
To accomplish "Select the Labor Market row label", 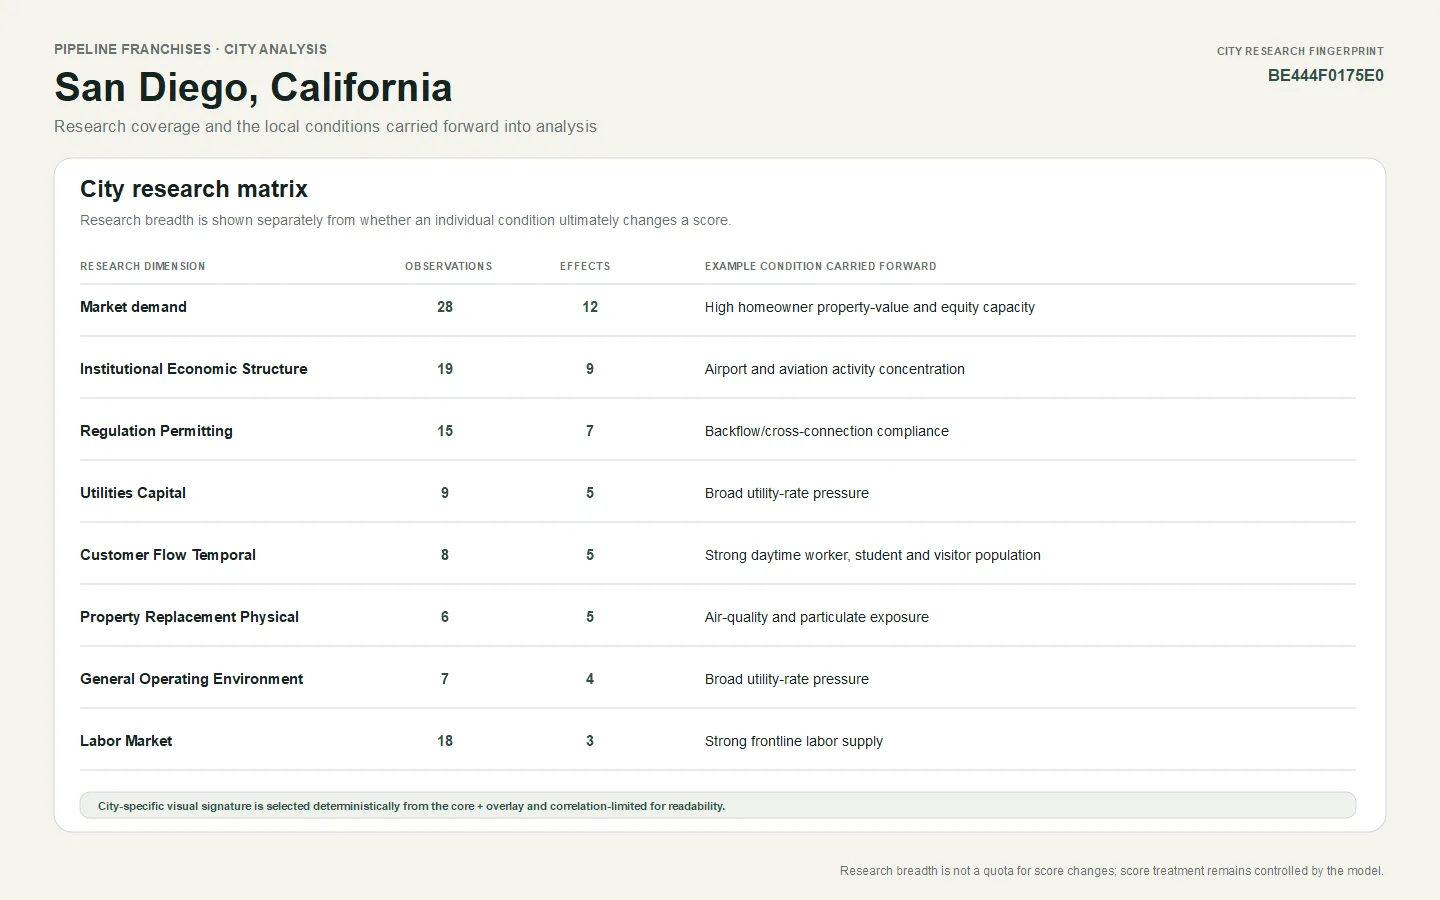I will point(126,741).
